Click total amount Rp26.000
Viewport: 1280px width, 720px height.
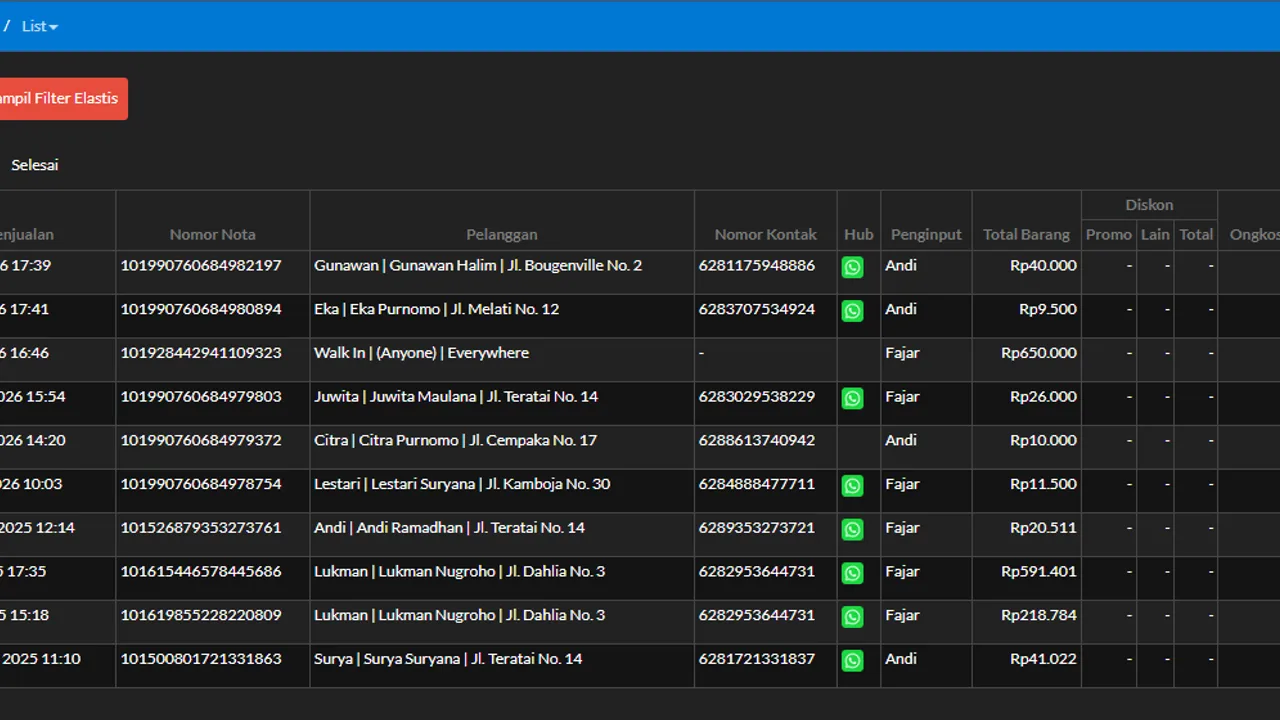click(x=1043, y=396)
